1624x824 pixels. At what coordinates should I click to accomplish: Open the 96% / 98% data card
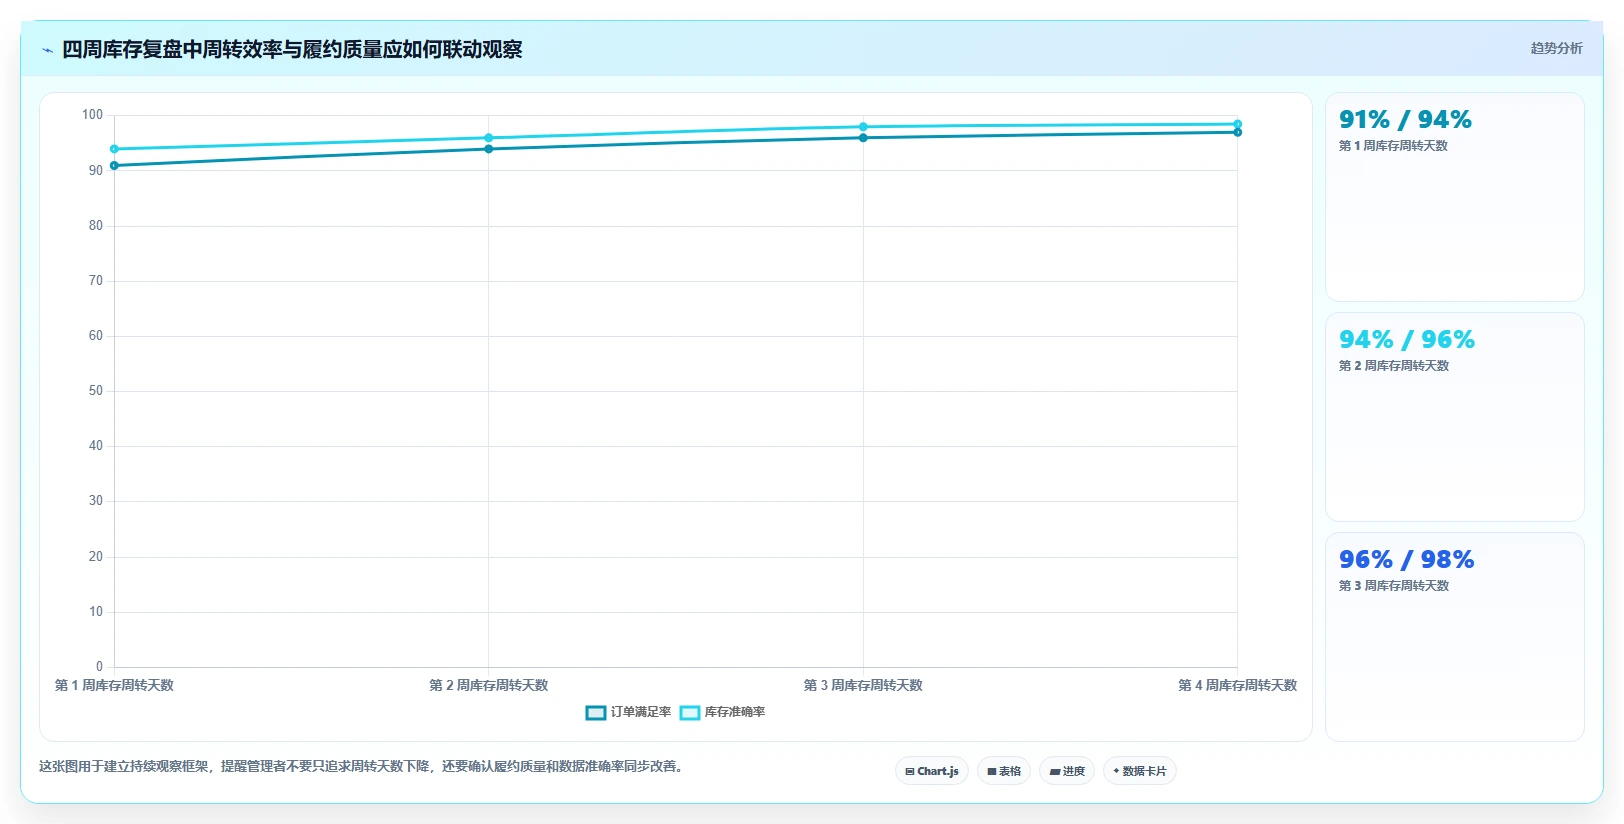pyautogui.click(x=1455, y=637)
